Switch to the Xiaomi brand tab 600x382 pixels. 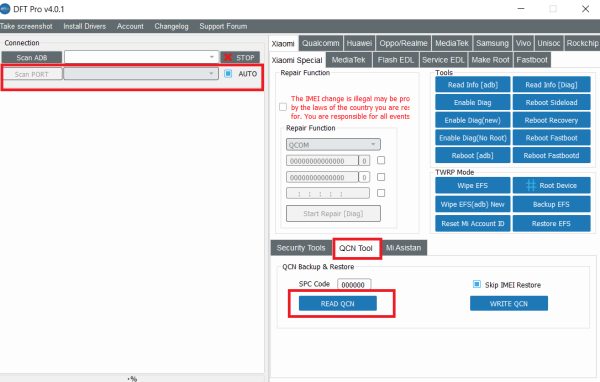(283, 44)
